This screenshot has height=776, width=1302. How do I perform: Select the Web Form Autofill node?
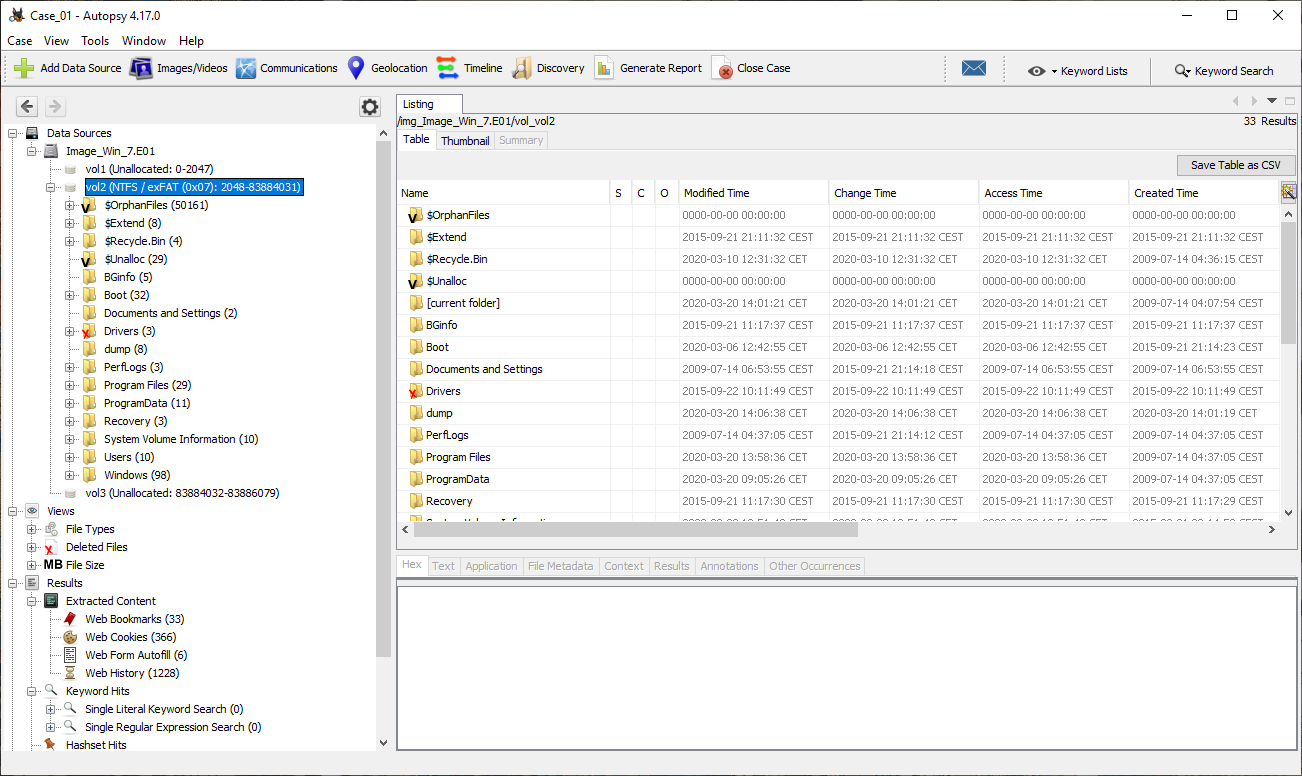pos(136,655)
